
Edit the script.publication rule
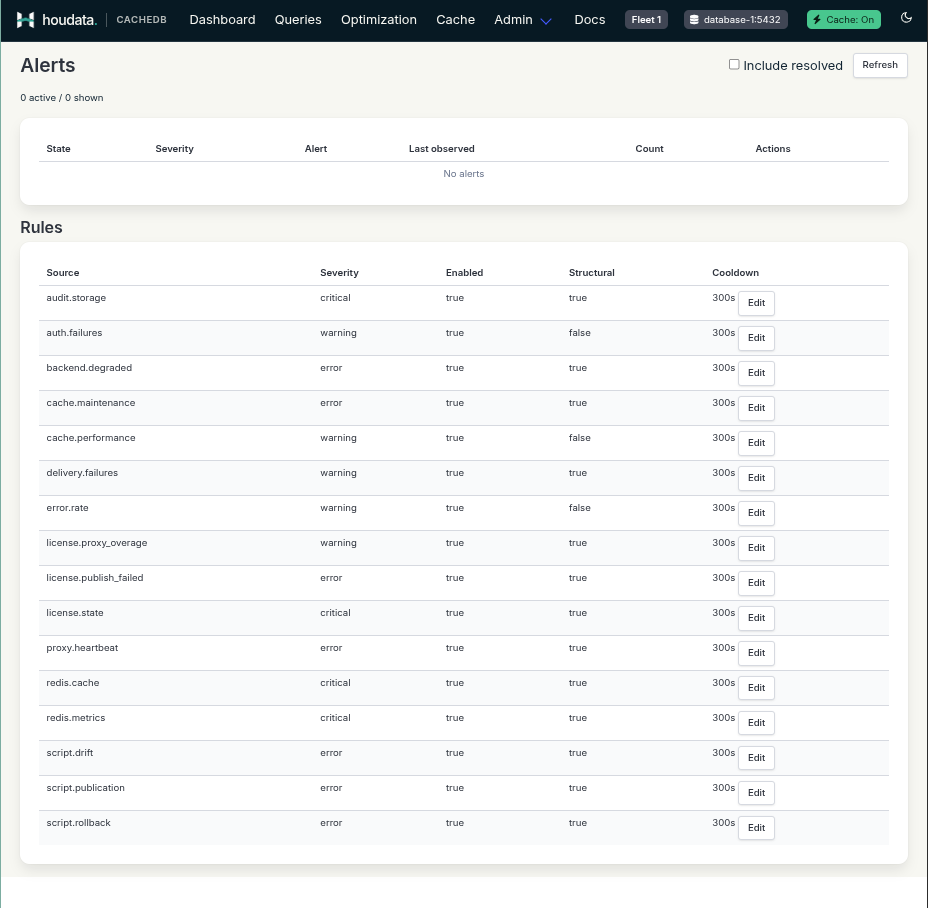[x=756, y=792]
